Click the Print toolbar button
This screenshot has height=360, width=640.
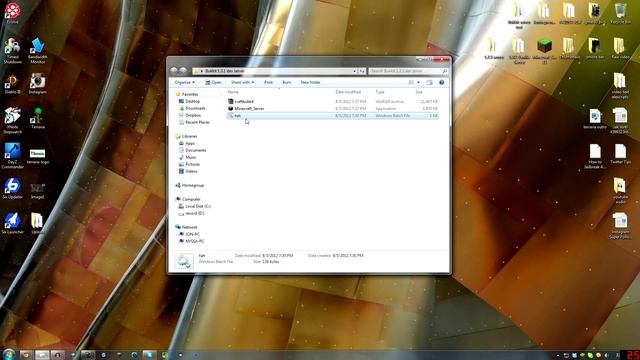[268, 82]
